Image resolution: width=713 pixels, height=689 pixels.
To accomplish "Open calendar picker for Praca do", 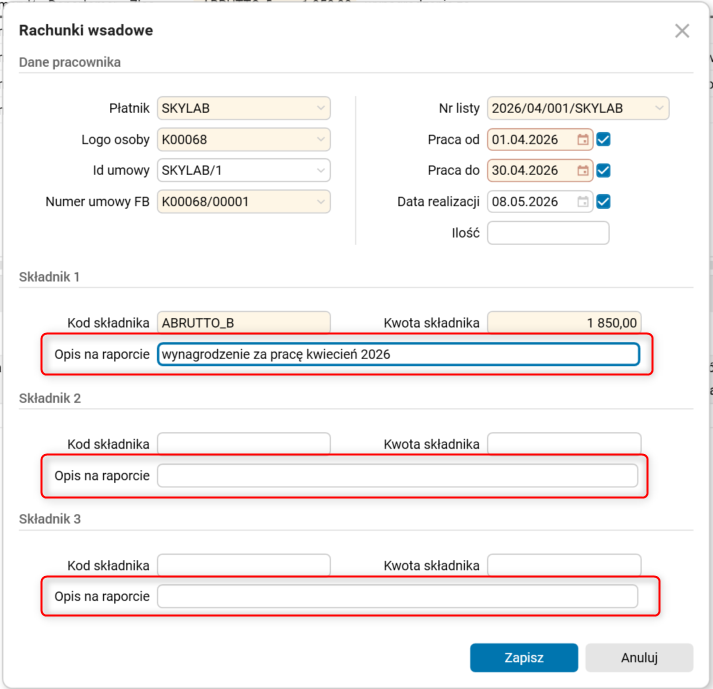I will tap(582, 171).
